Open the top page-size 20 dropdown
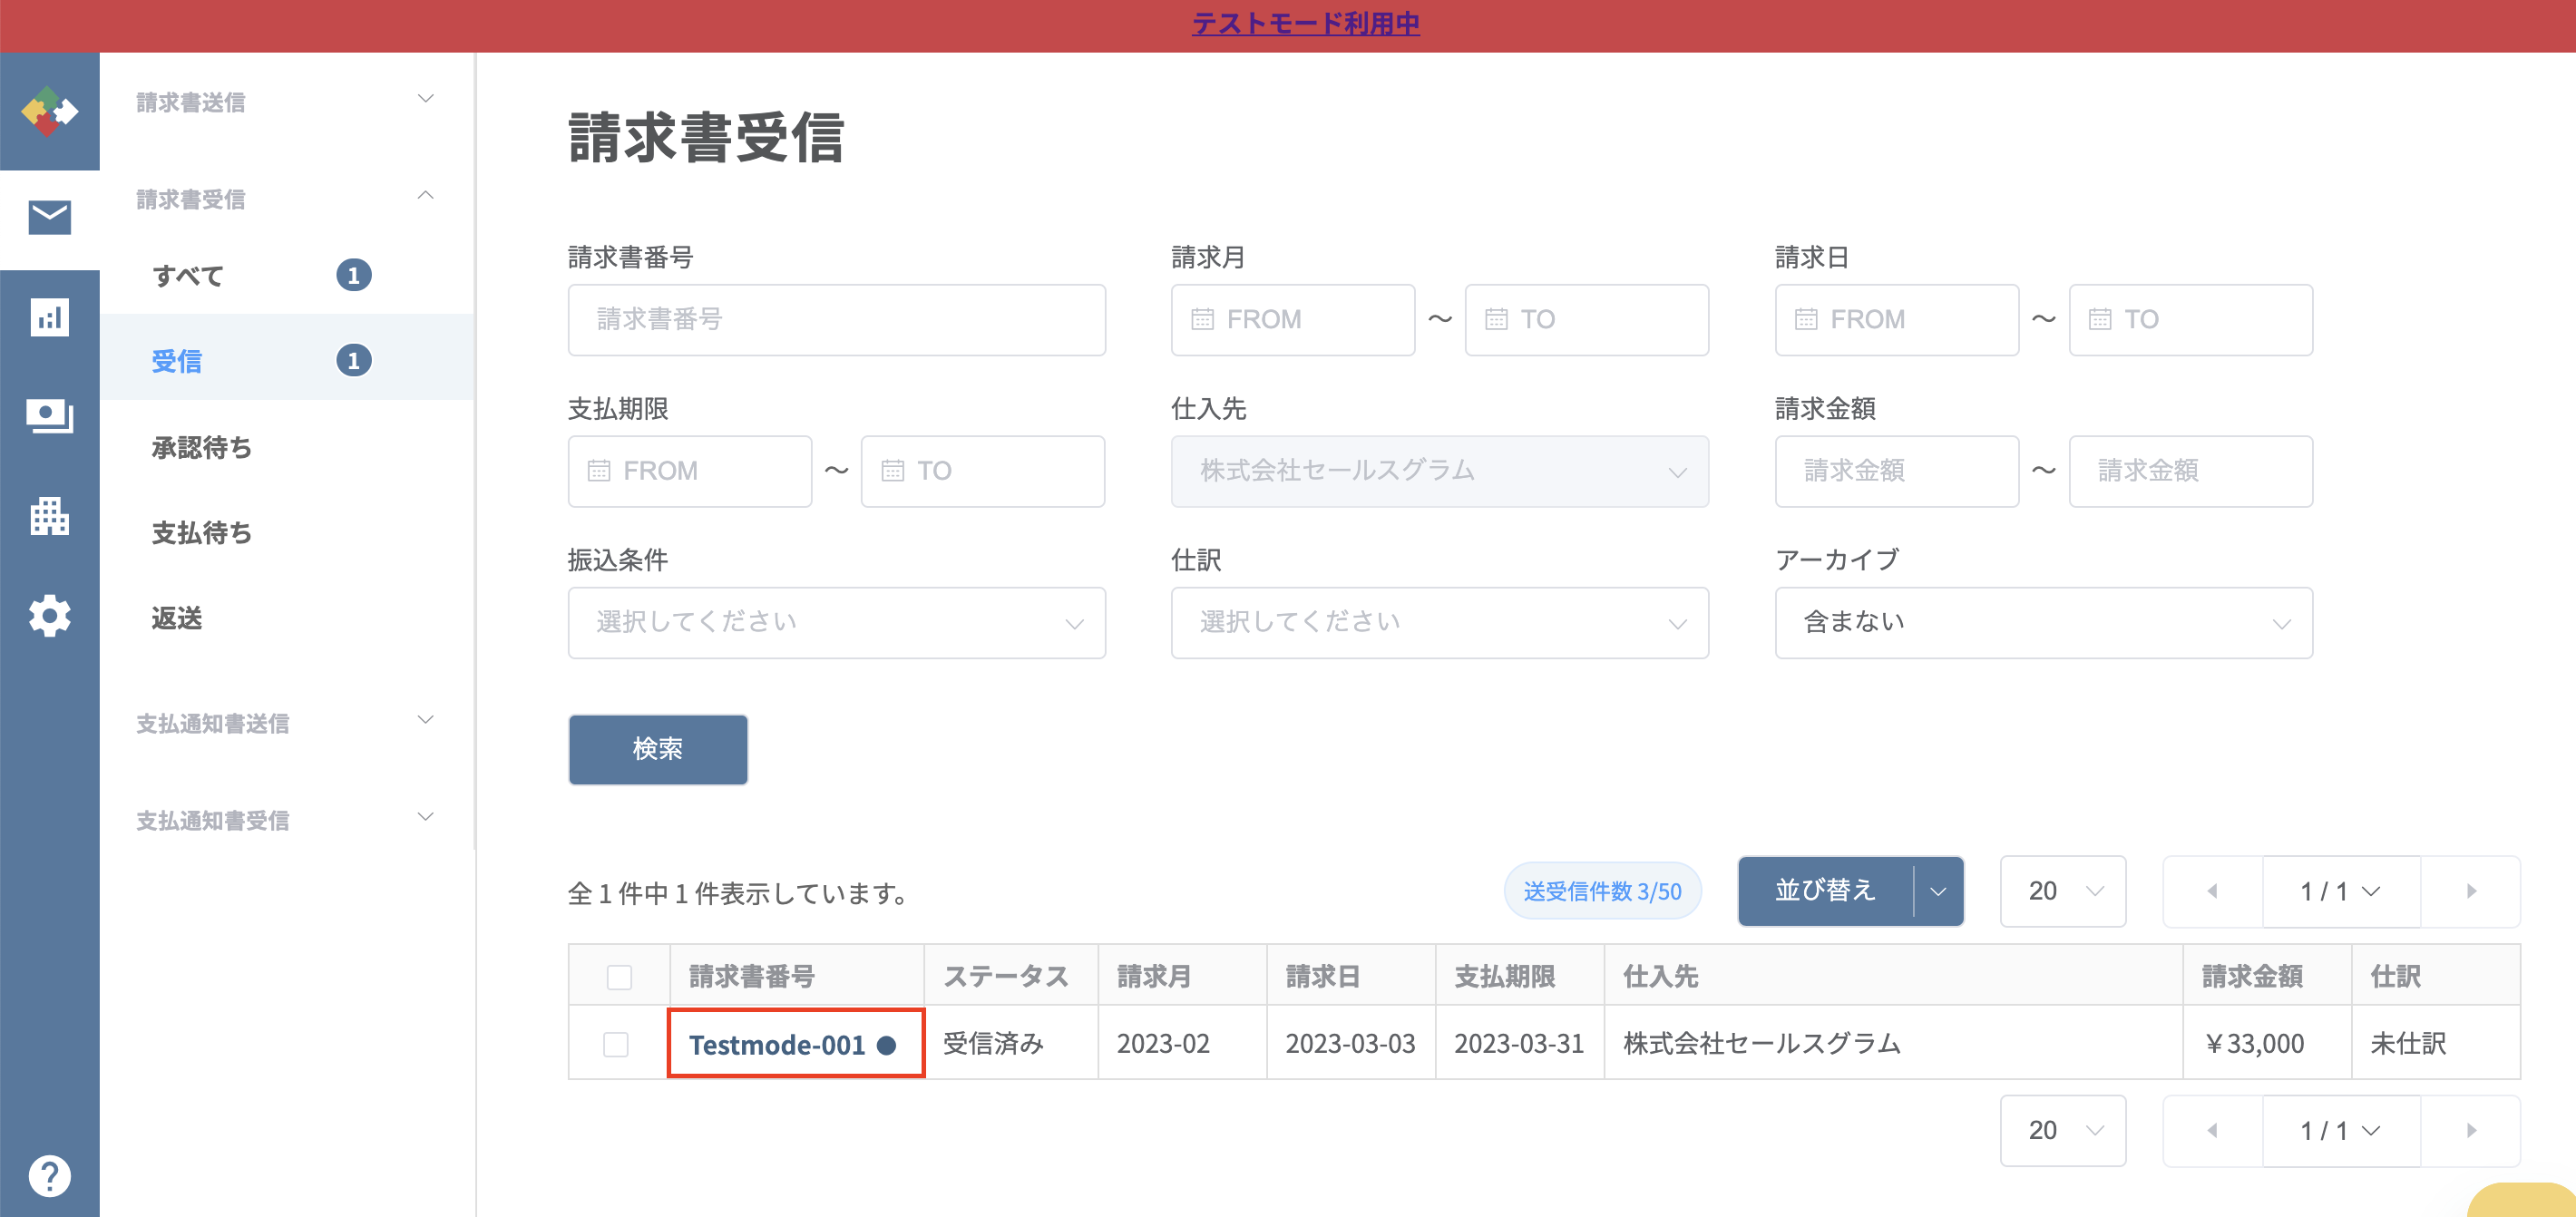This screenshot has height=1217, width=2576. (2062, 891)
